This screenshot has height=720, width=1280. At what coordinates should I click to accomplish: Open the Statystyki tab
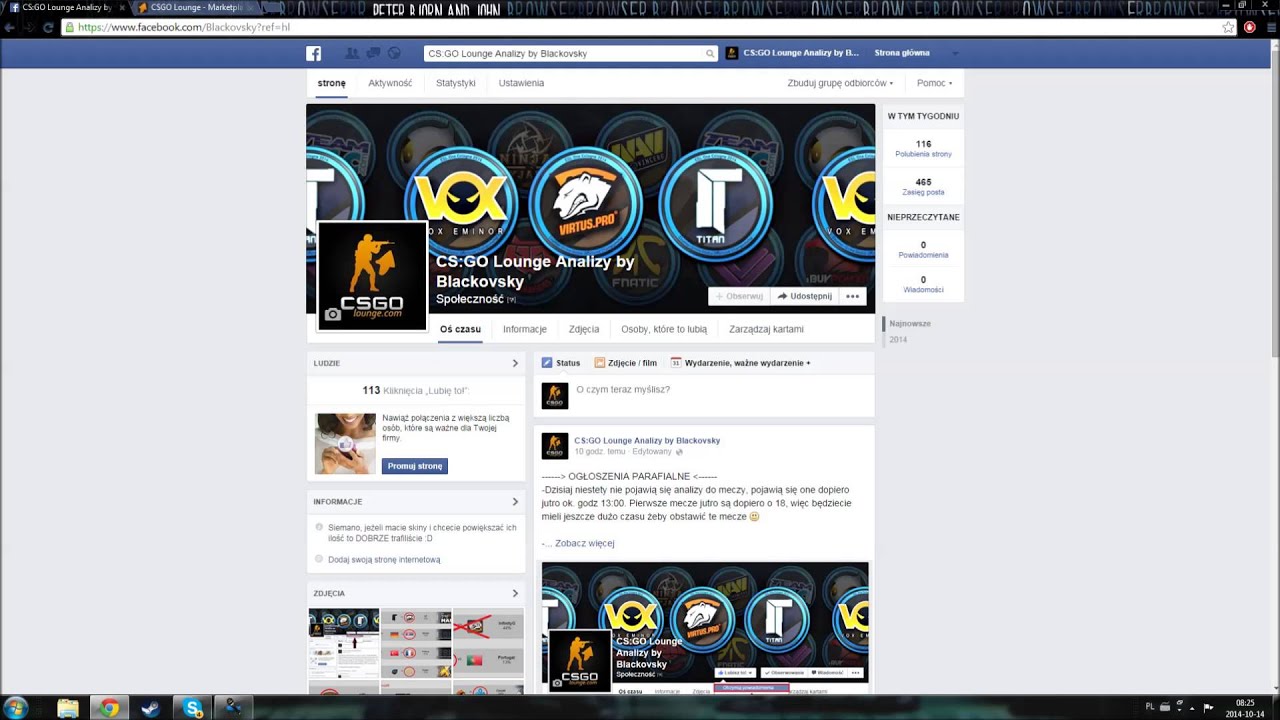456,83
